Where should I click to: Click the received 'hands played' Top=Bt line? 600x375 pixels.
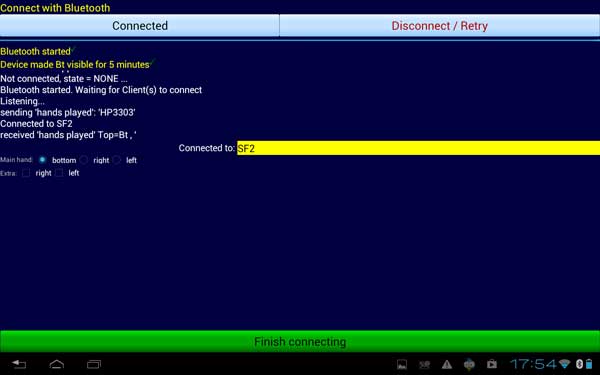pyautogui.click(x=68, y=135)
